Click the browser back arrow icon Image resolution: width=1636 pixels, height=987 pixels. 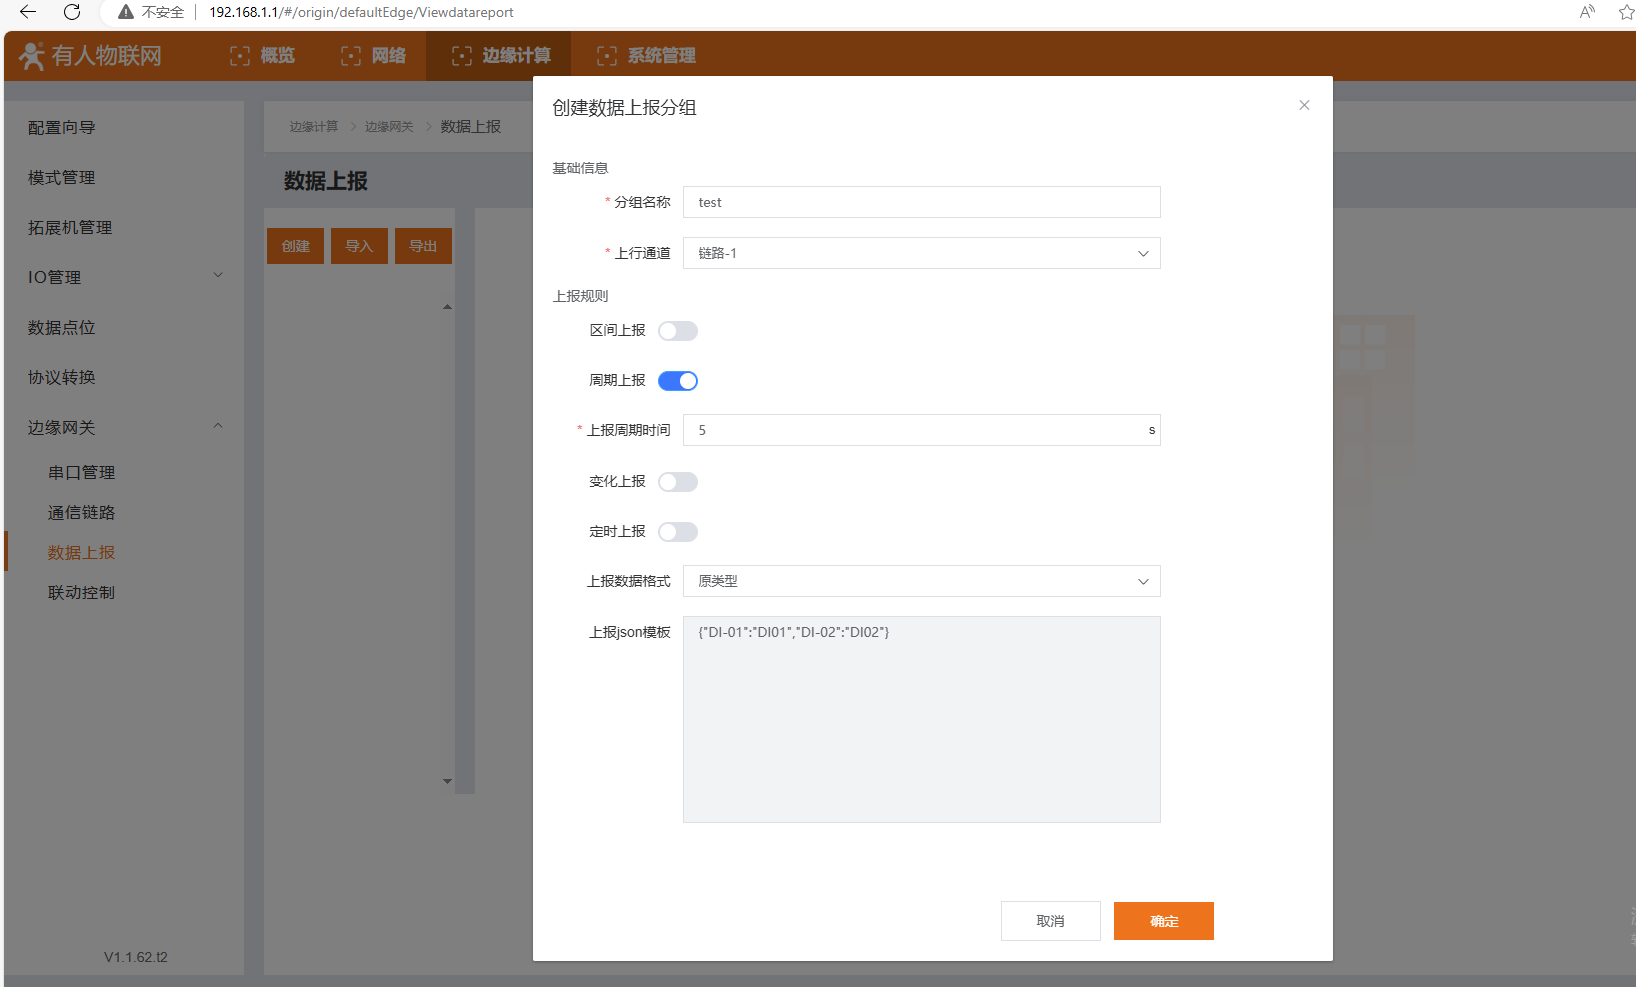pos(28,12)
